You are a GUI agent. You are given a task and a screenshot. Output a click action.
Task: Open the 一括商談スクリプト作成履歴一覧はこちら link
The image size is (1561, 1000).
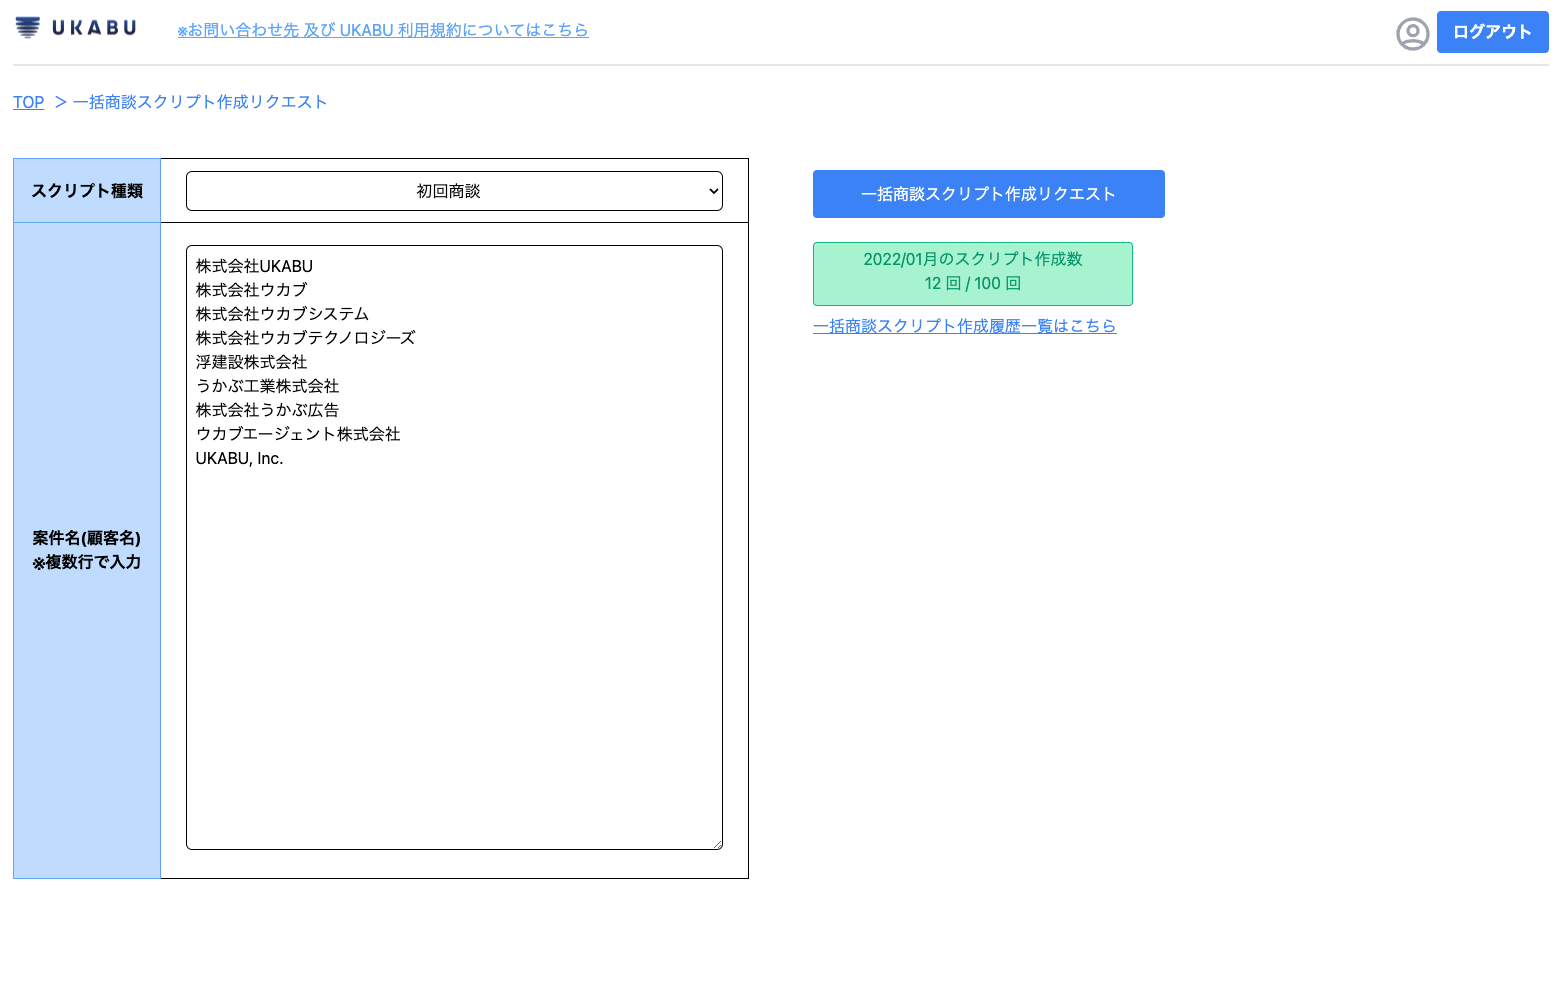point(964,326)
